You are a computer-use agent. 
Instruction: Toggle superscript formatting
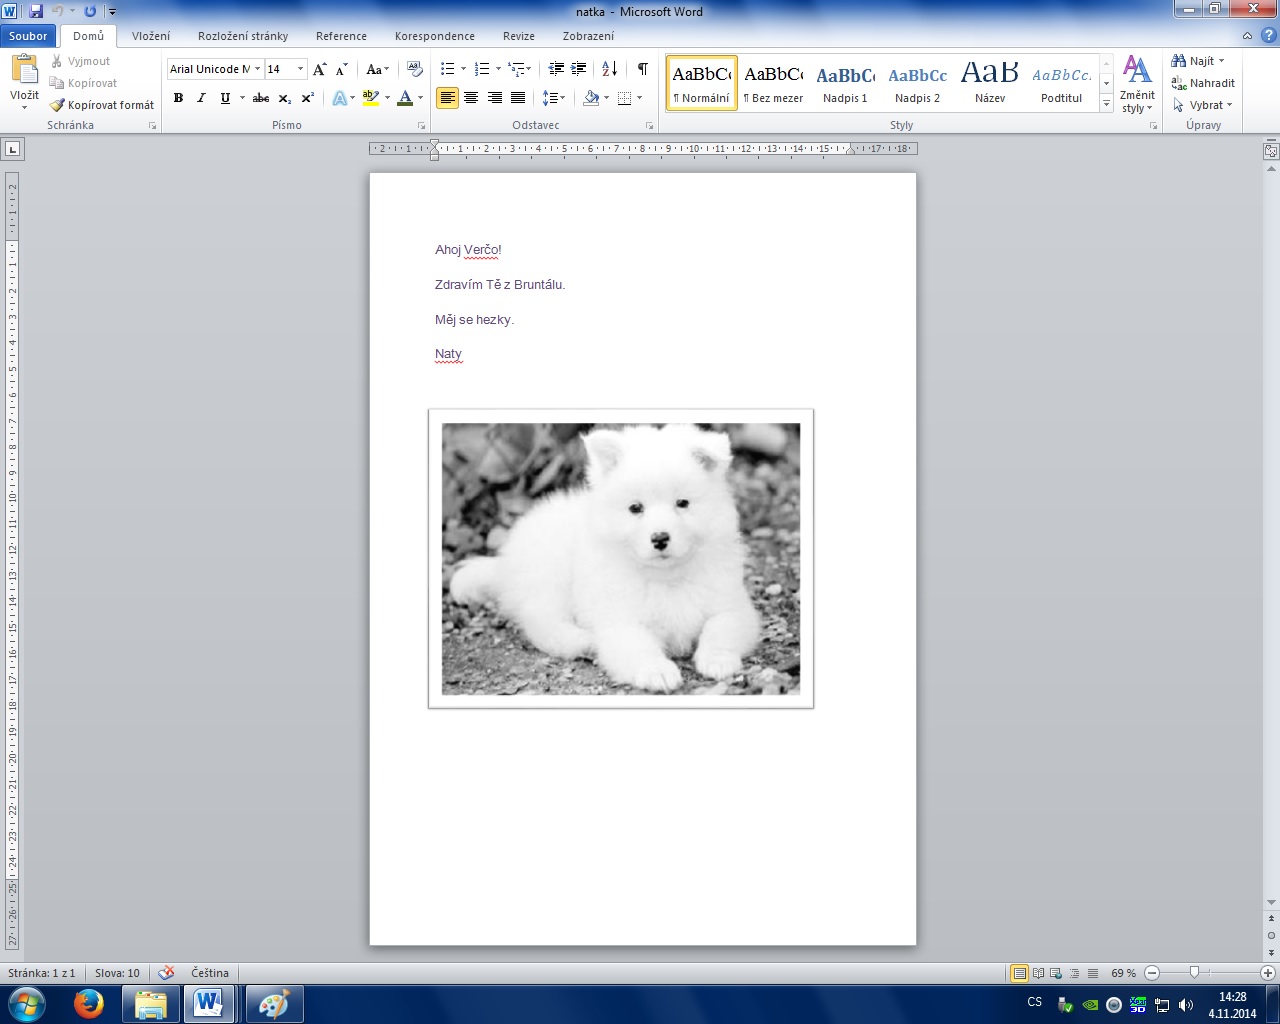pos(308,98)
